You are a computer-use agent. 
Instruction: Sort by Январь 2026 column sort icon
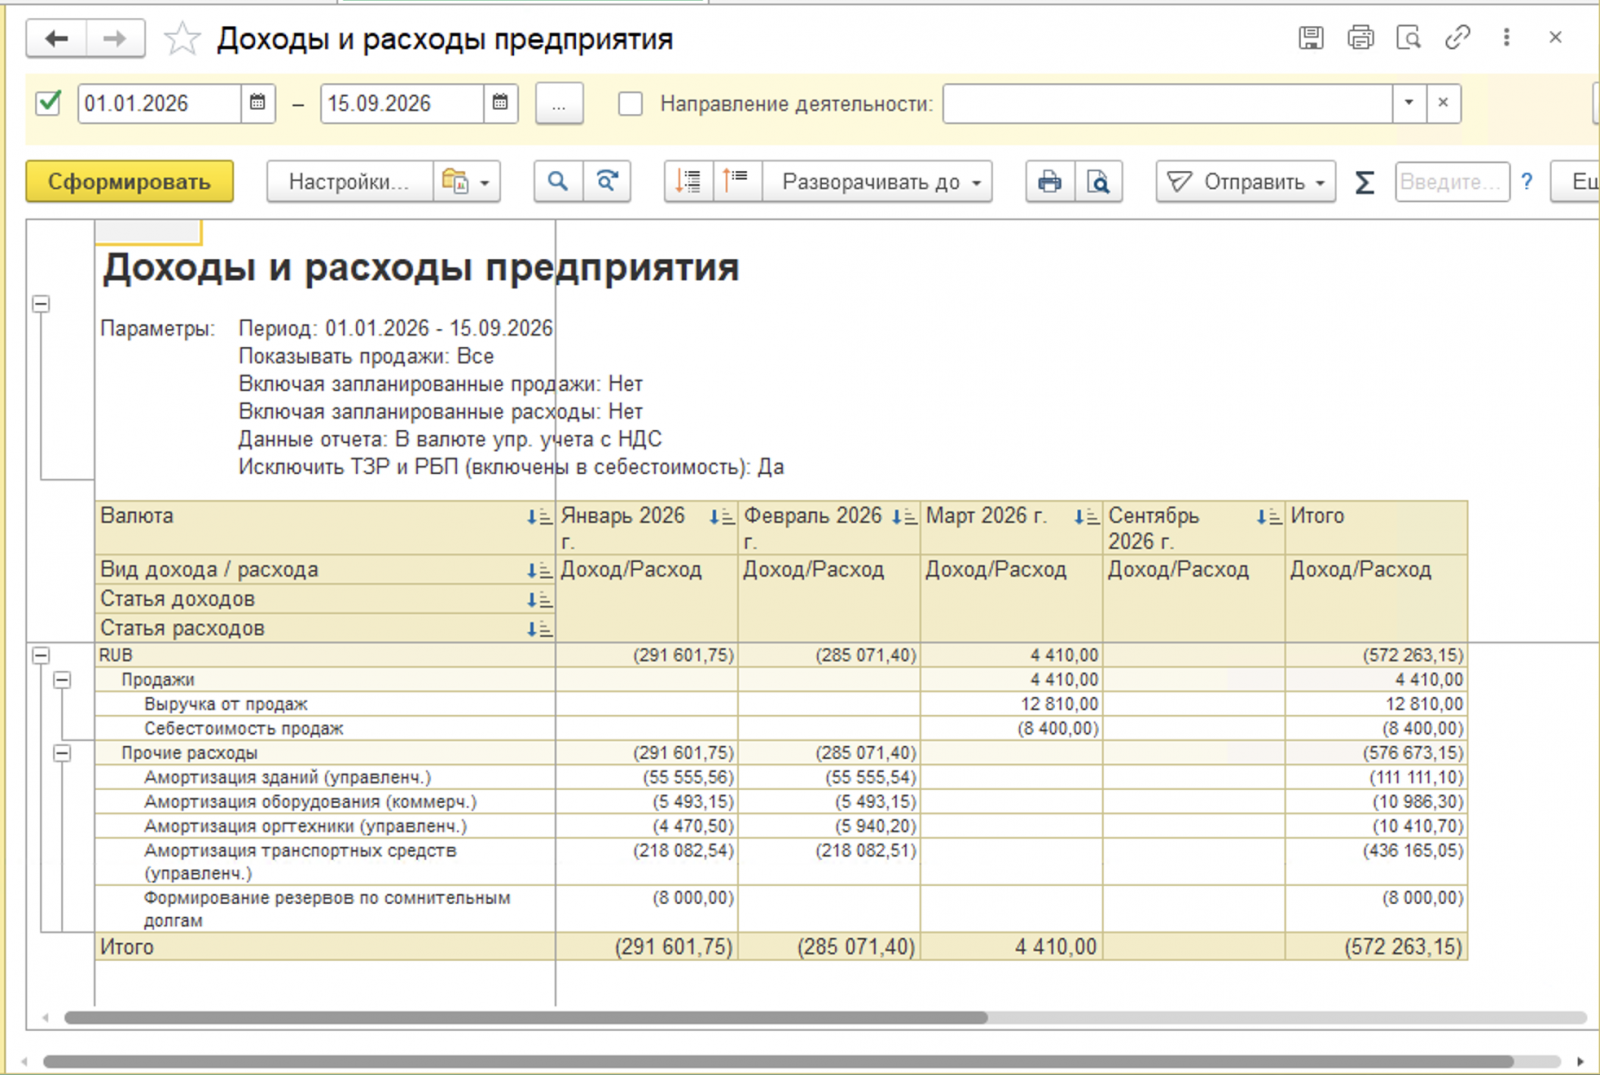pos(722,517)
